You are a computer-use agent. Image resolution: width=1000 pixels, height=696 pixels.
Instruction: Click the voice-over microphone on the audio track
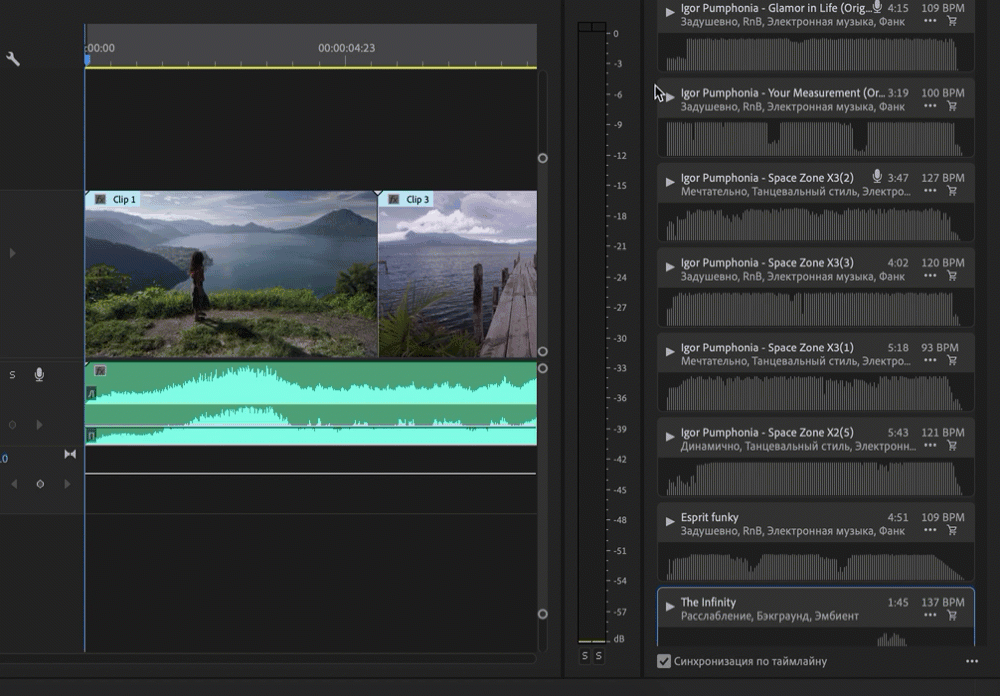[39, 375]
